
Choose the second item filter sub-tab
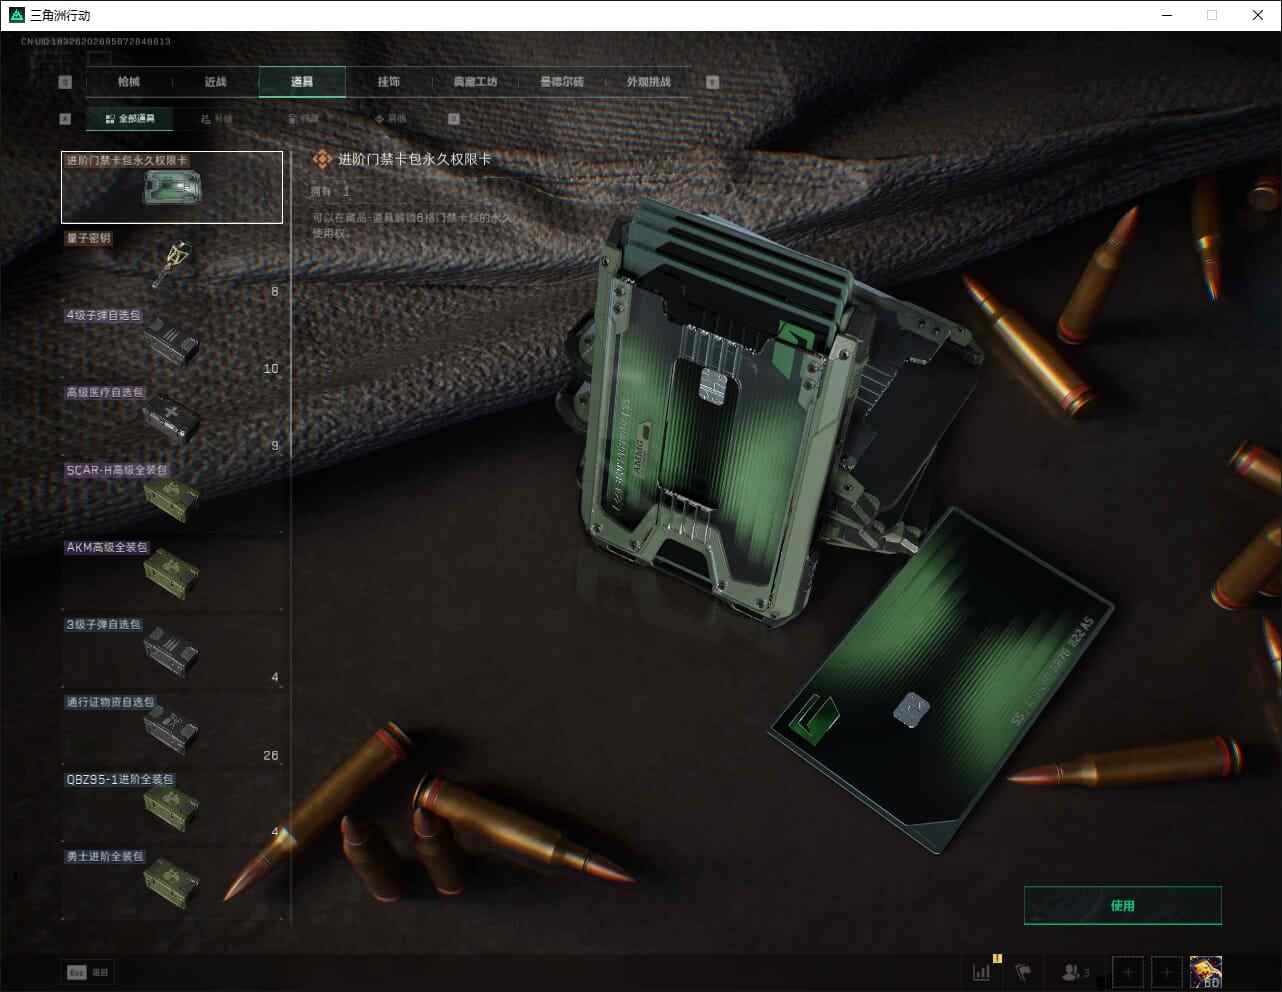click(217, 119)
